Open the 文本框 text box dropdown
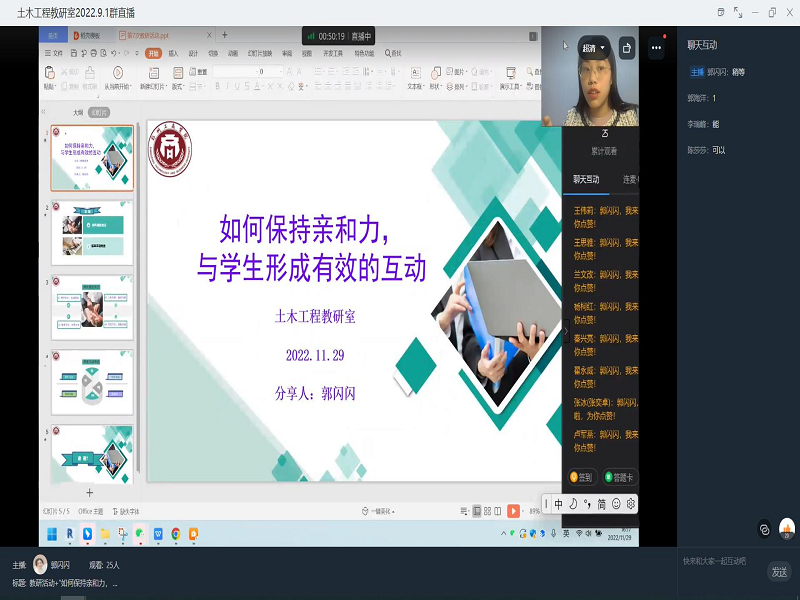This screenshot has width=800, height=600. (416, 87)
